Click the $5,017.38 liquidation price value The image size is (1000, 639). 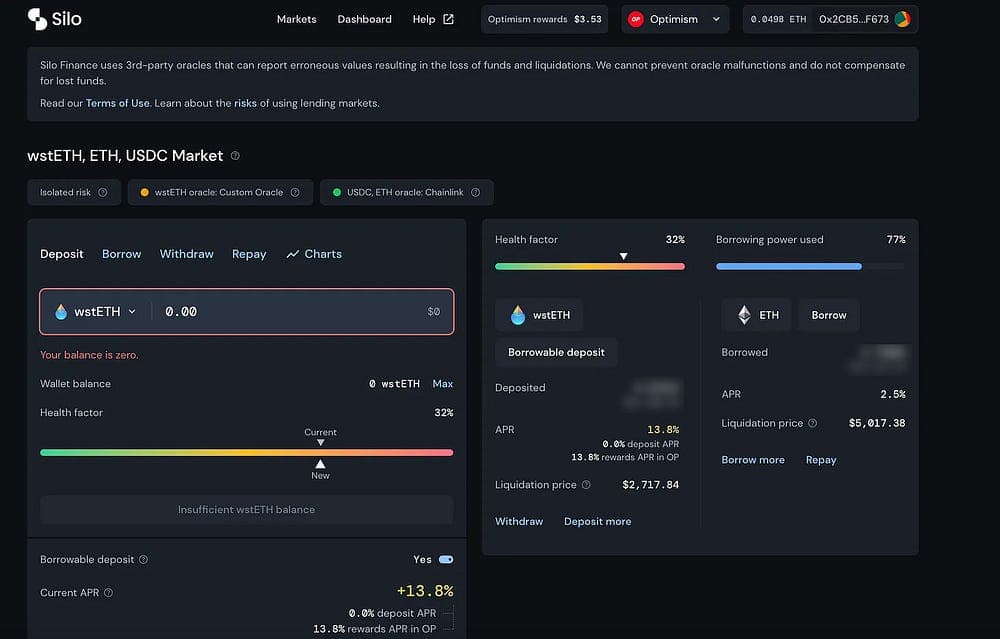[877, 423]
